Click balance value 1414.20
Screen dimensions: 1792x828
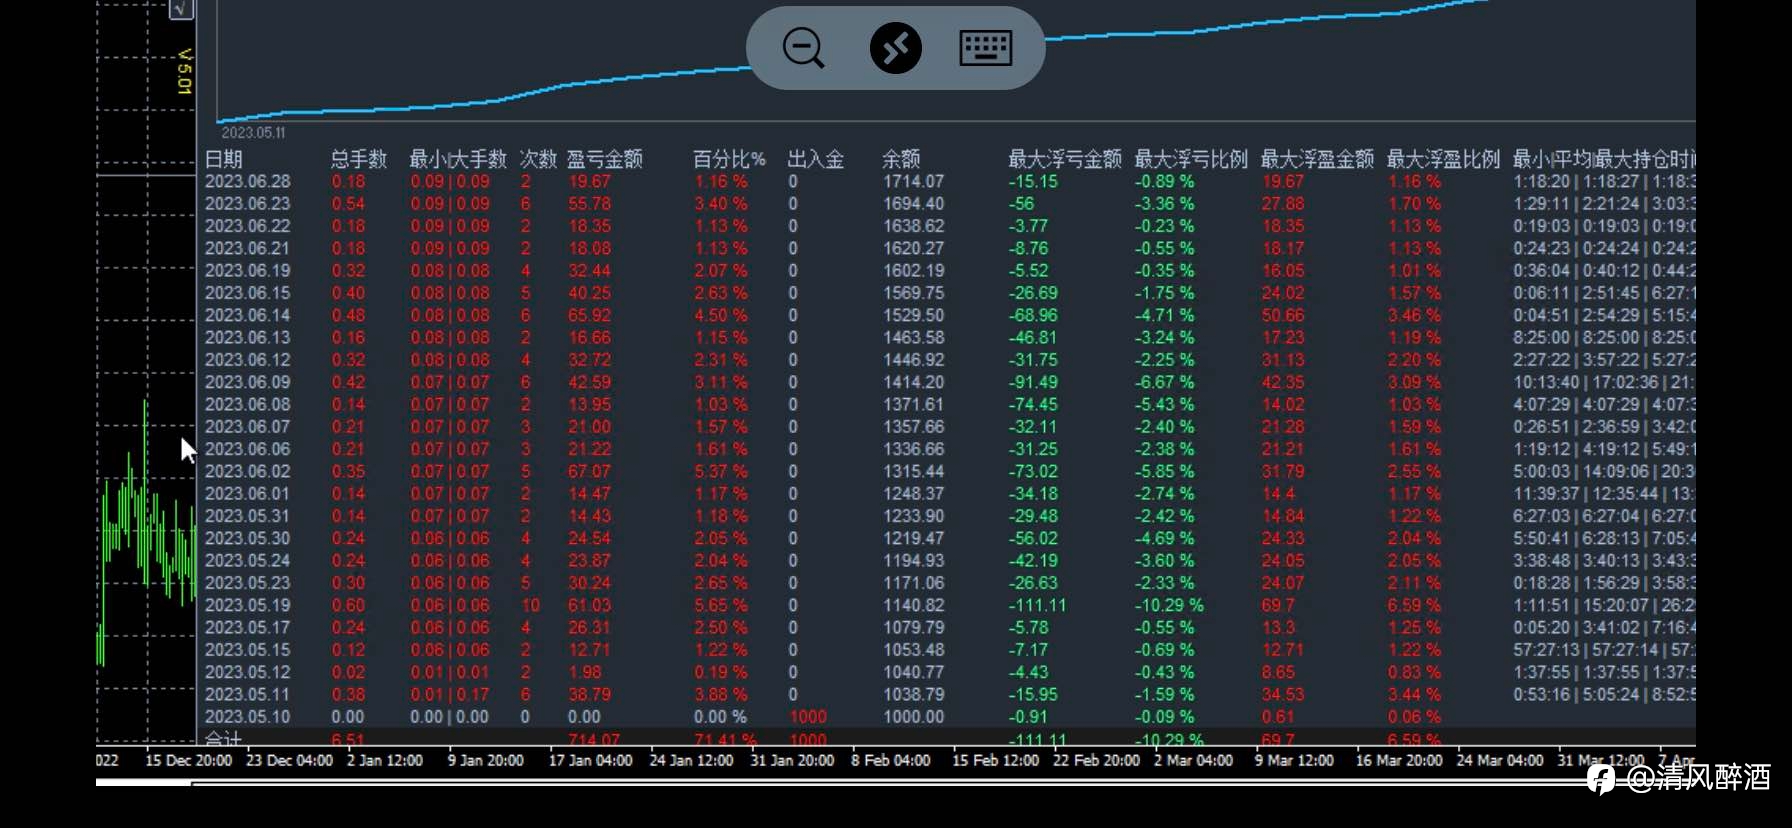[x=913, y=382]
